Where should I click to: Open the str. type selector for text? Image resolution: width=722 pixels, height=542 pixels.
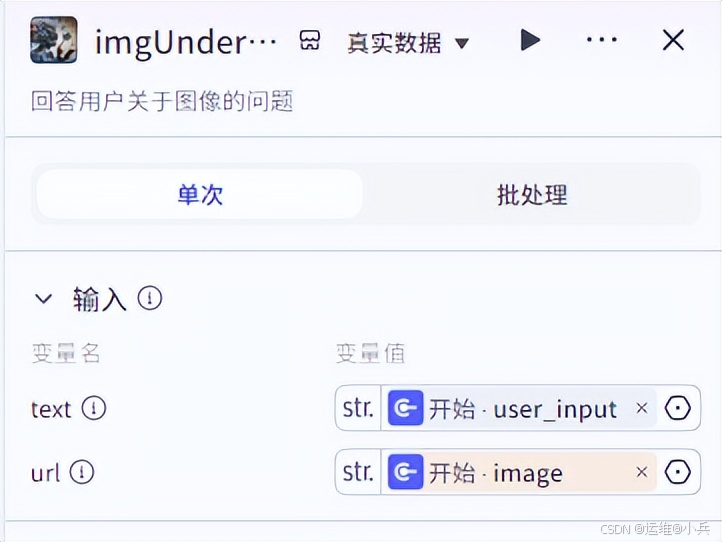[x=358, y=408]
